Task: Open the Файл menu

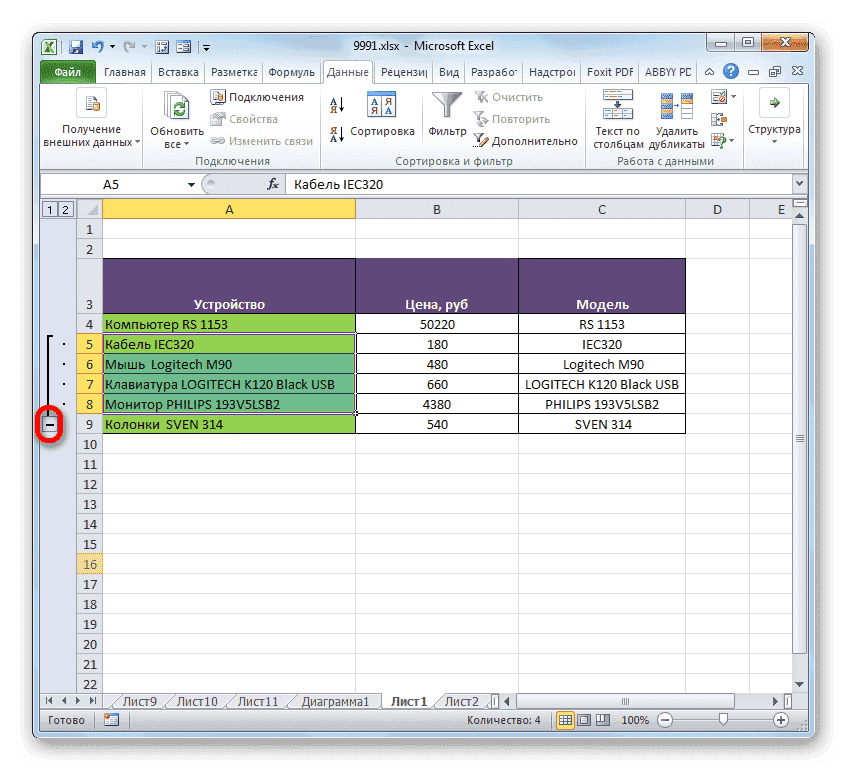Action: [65, 71]
